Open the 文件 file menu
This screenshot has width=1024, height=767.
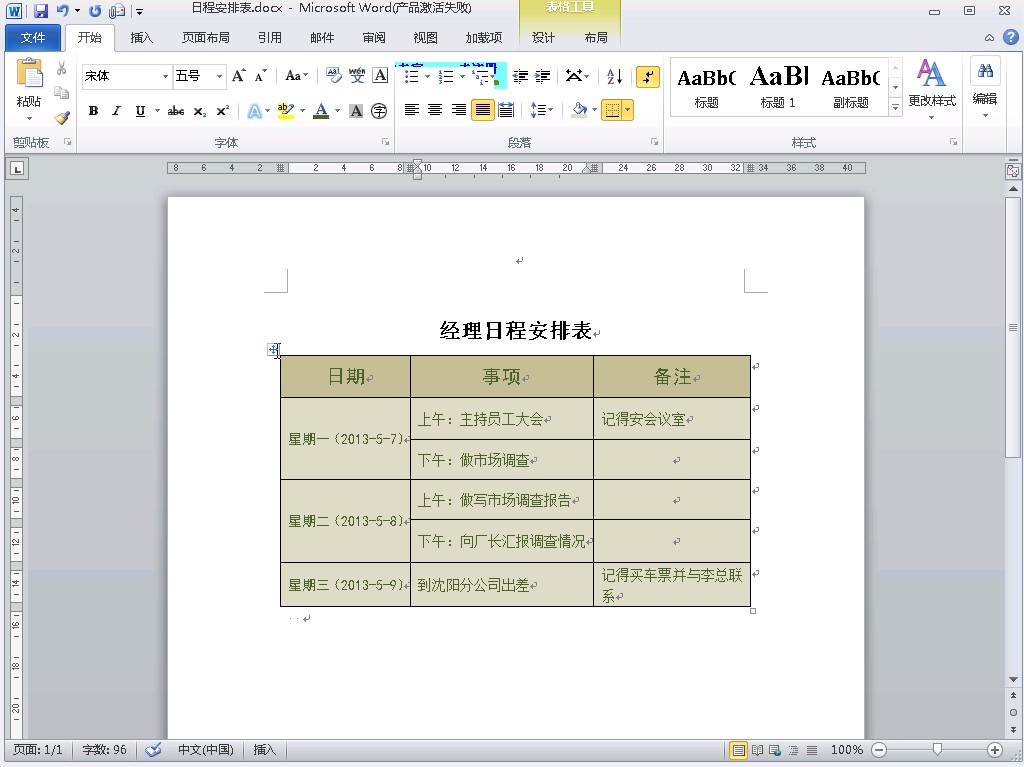tap(33, 38)
